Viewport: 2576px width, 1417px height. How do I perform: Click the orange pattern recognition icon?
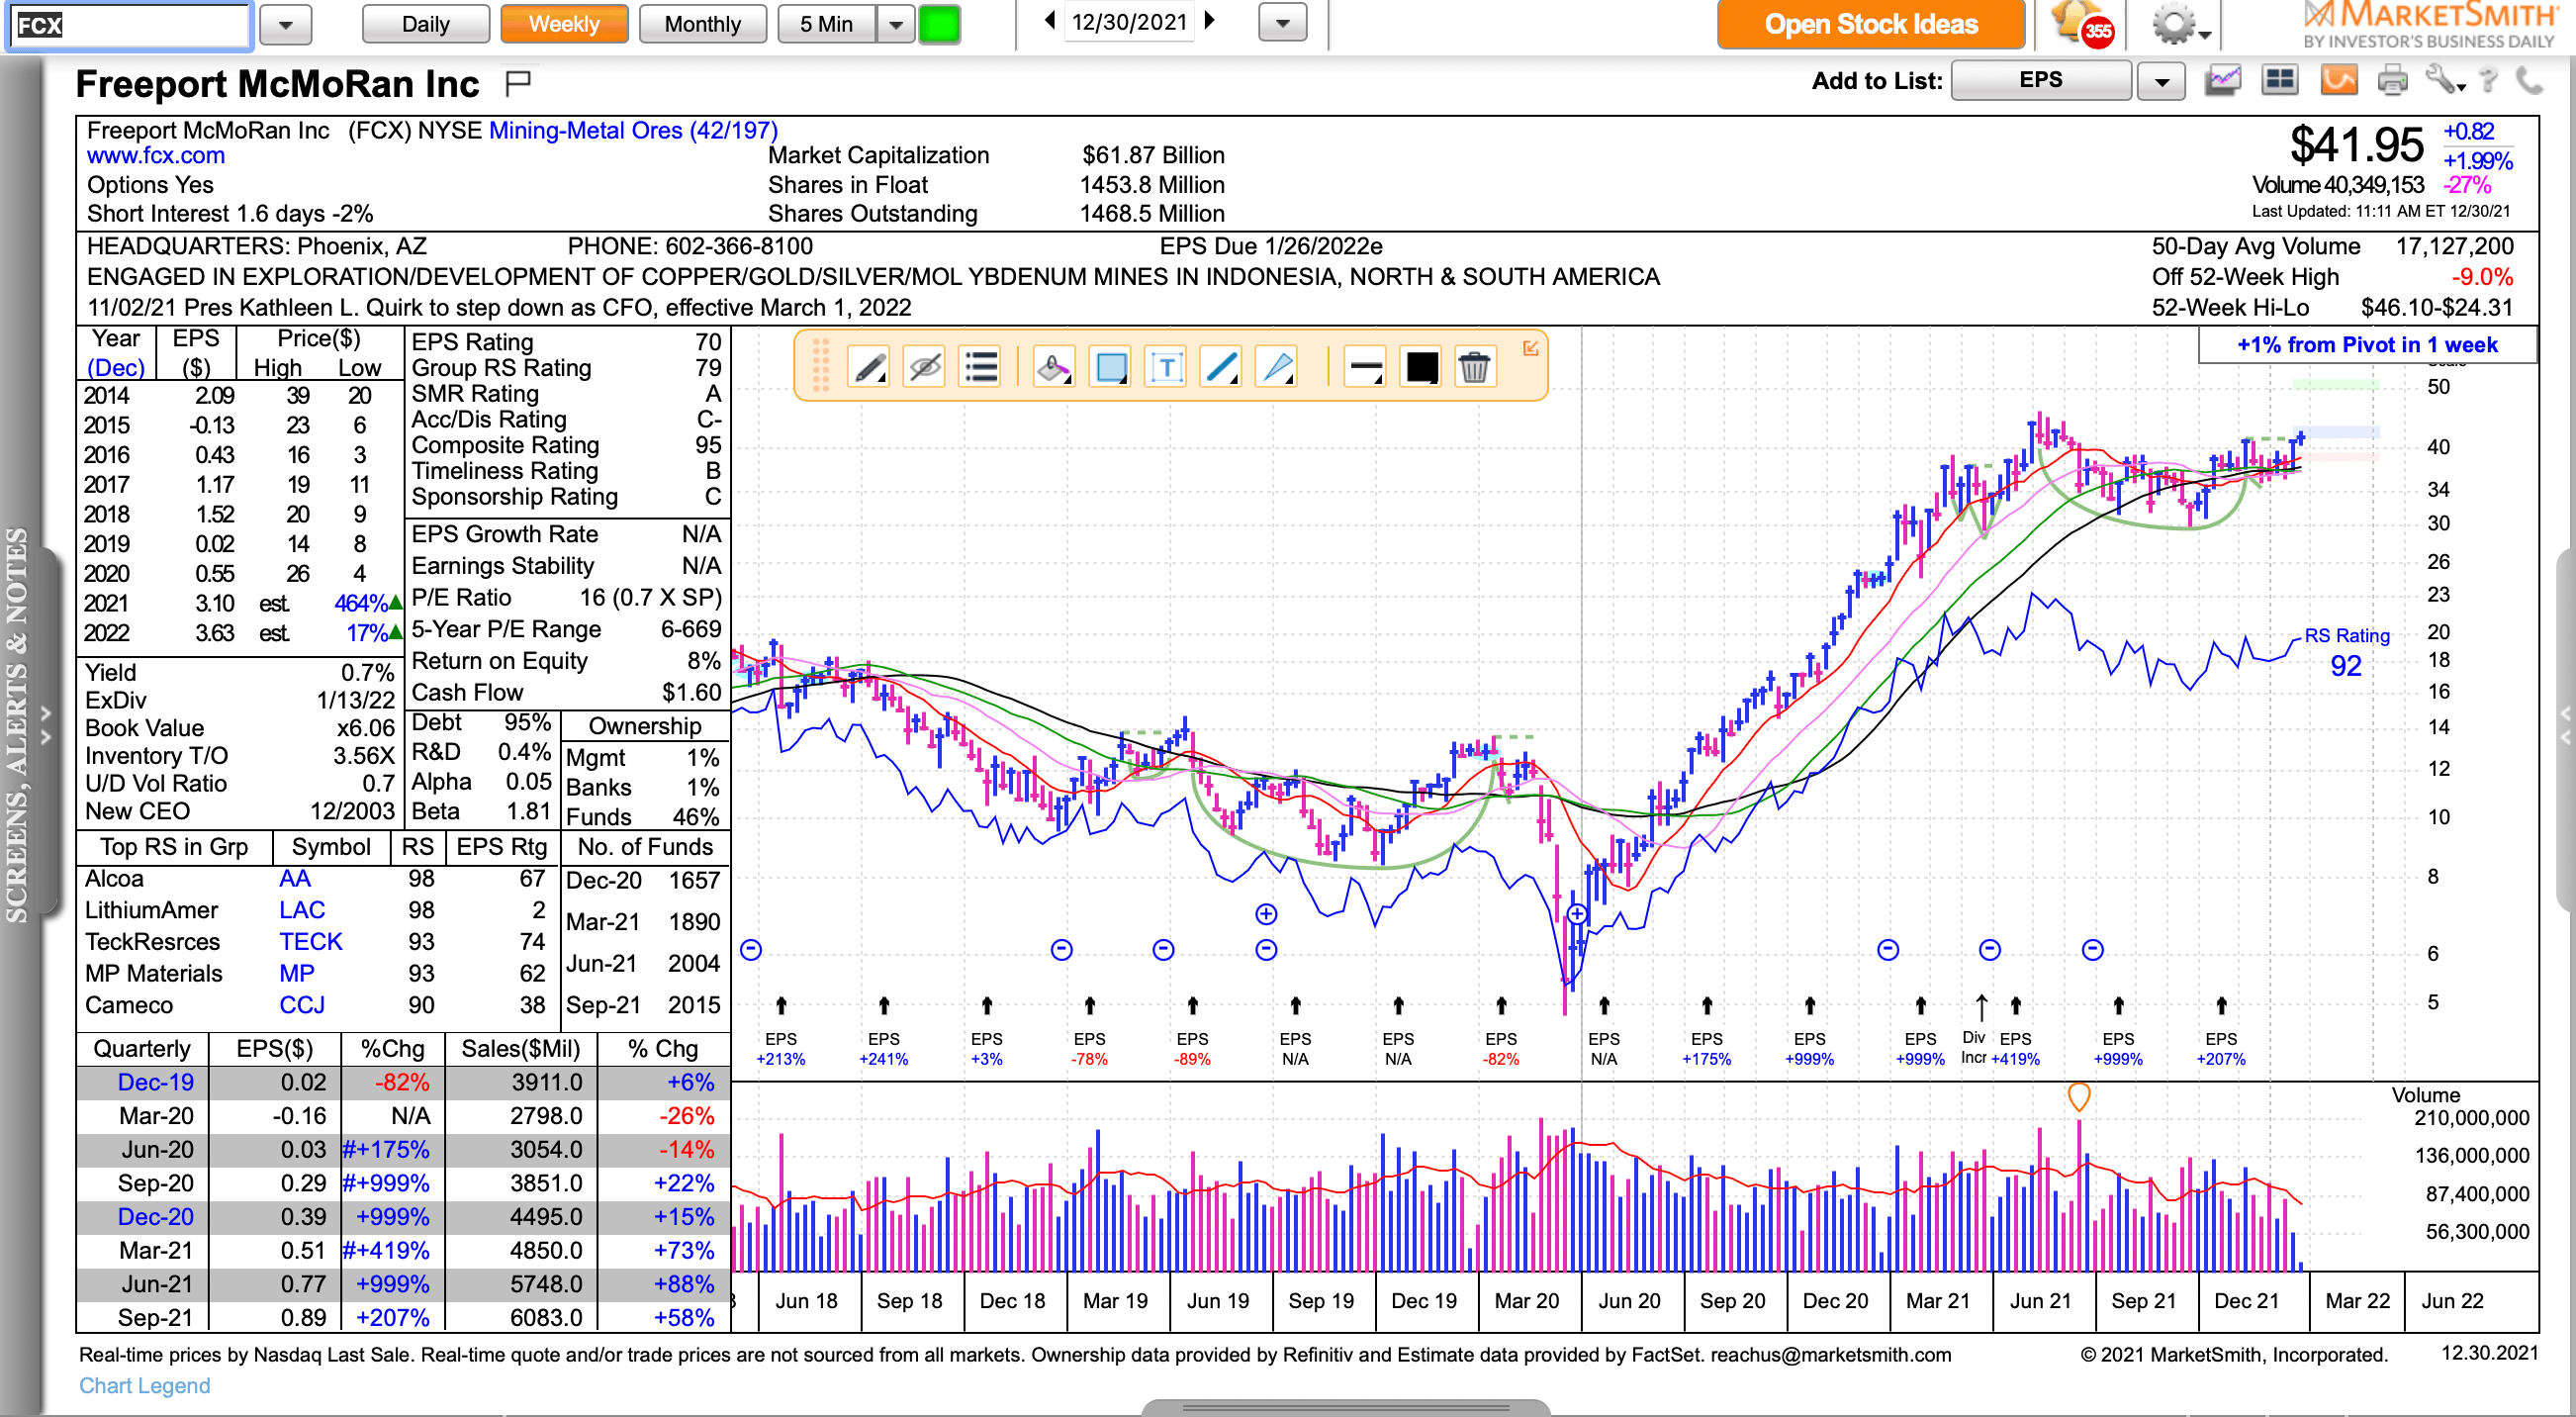[2338, 81]
